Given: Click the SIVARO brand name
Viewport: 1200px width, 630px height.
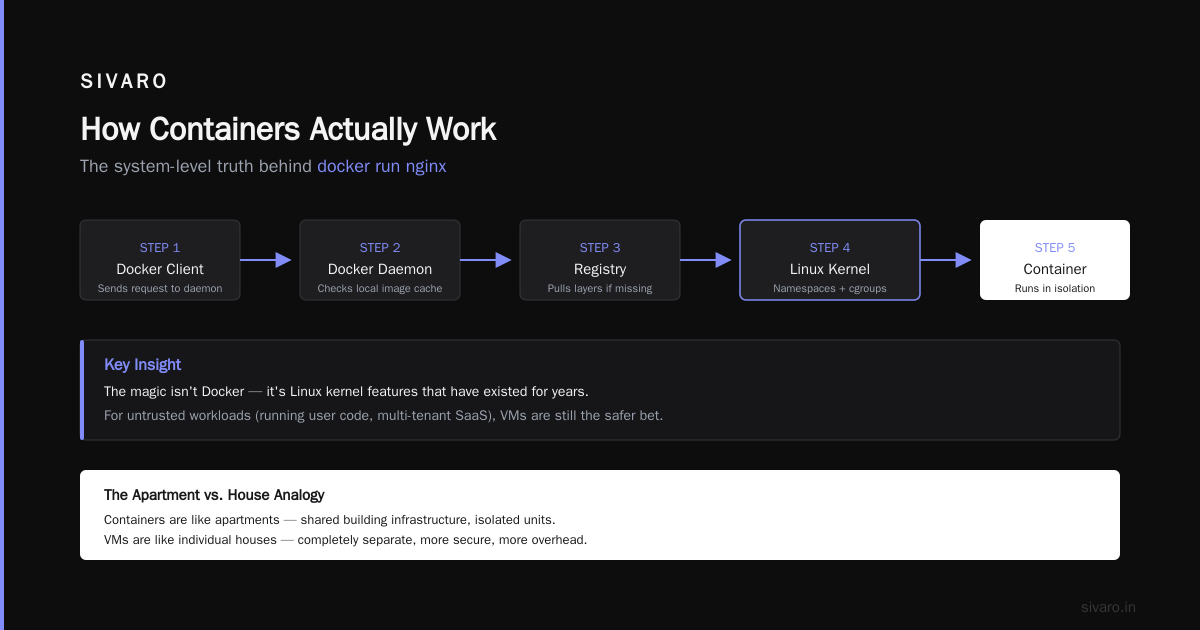Looking at the screenshot, I should [124, 82].
